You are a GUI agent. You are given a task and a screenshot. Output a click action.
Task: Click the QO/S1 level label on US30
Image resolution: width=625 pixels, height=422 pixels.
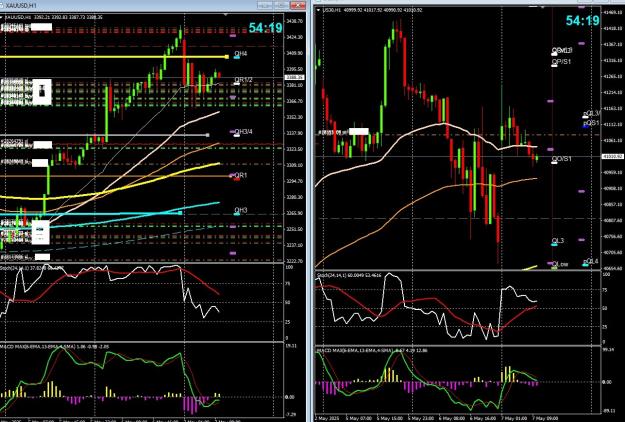562,159
